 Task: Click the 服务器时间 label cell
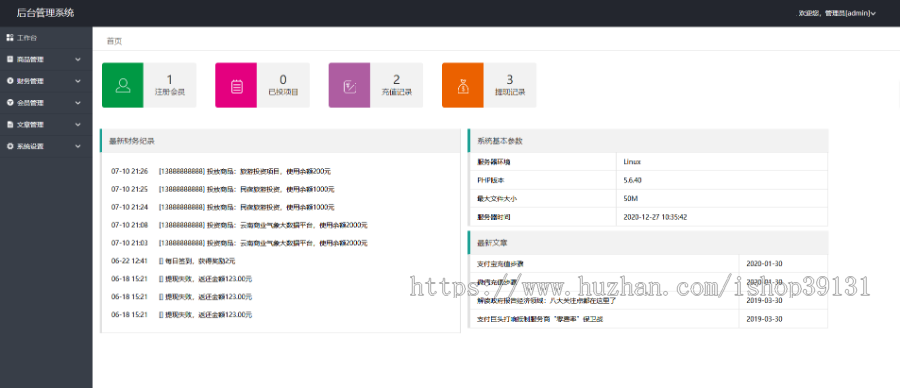(x=542, y=217)
